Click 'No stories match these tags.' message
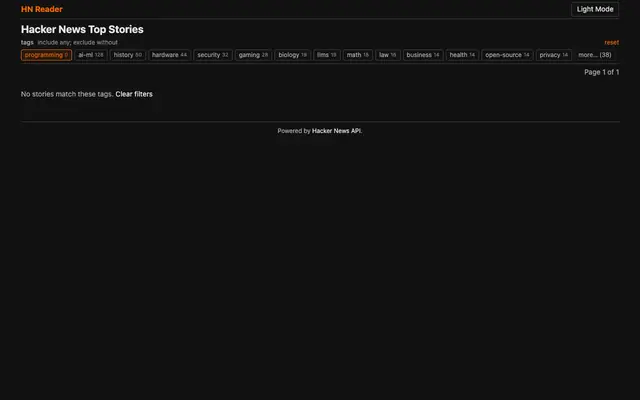Image resolution: width=640 pixels, height=400 pixels. click(x=67, y=94)
